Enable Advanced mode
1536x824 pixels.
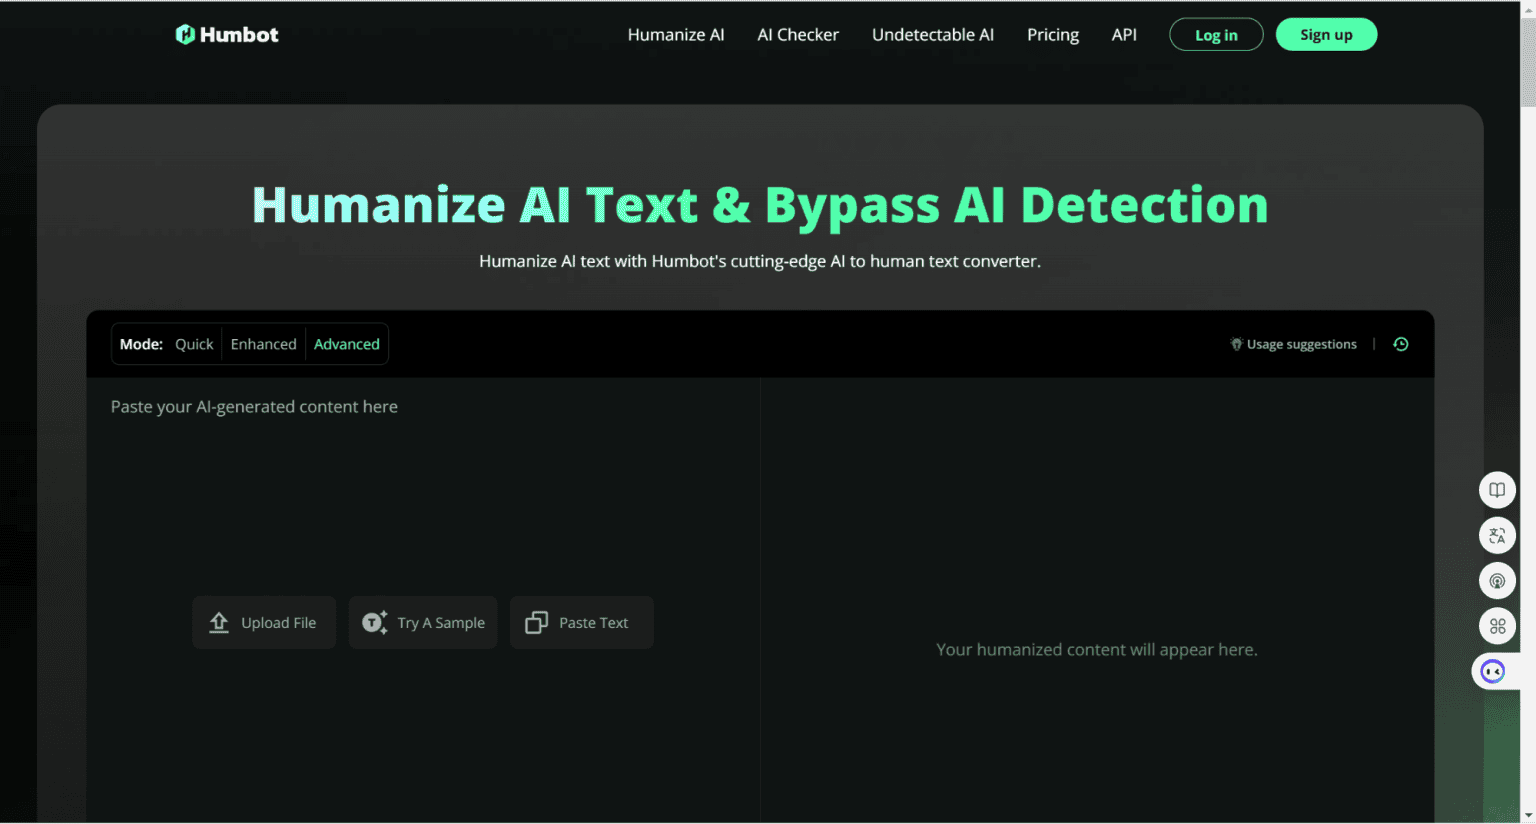[346, 343]
